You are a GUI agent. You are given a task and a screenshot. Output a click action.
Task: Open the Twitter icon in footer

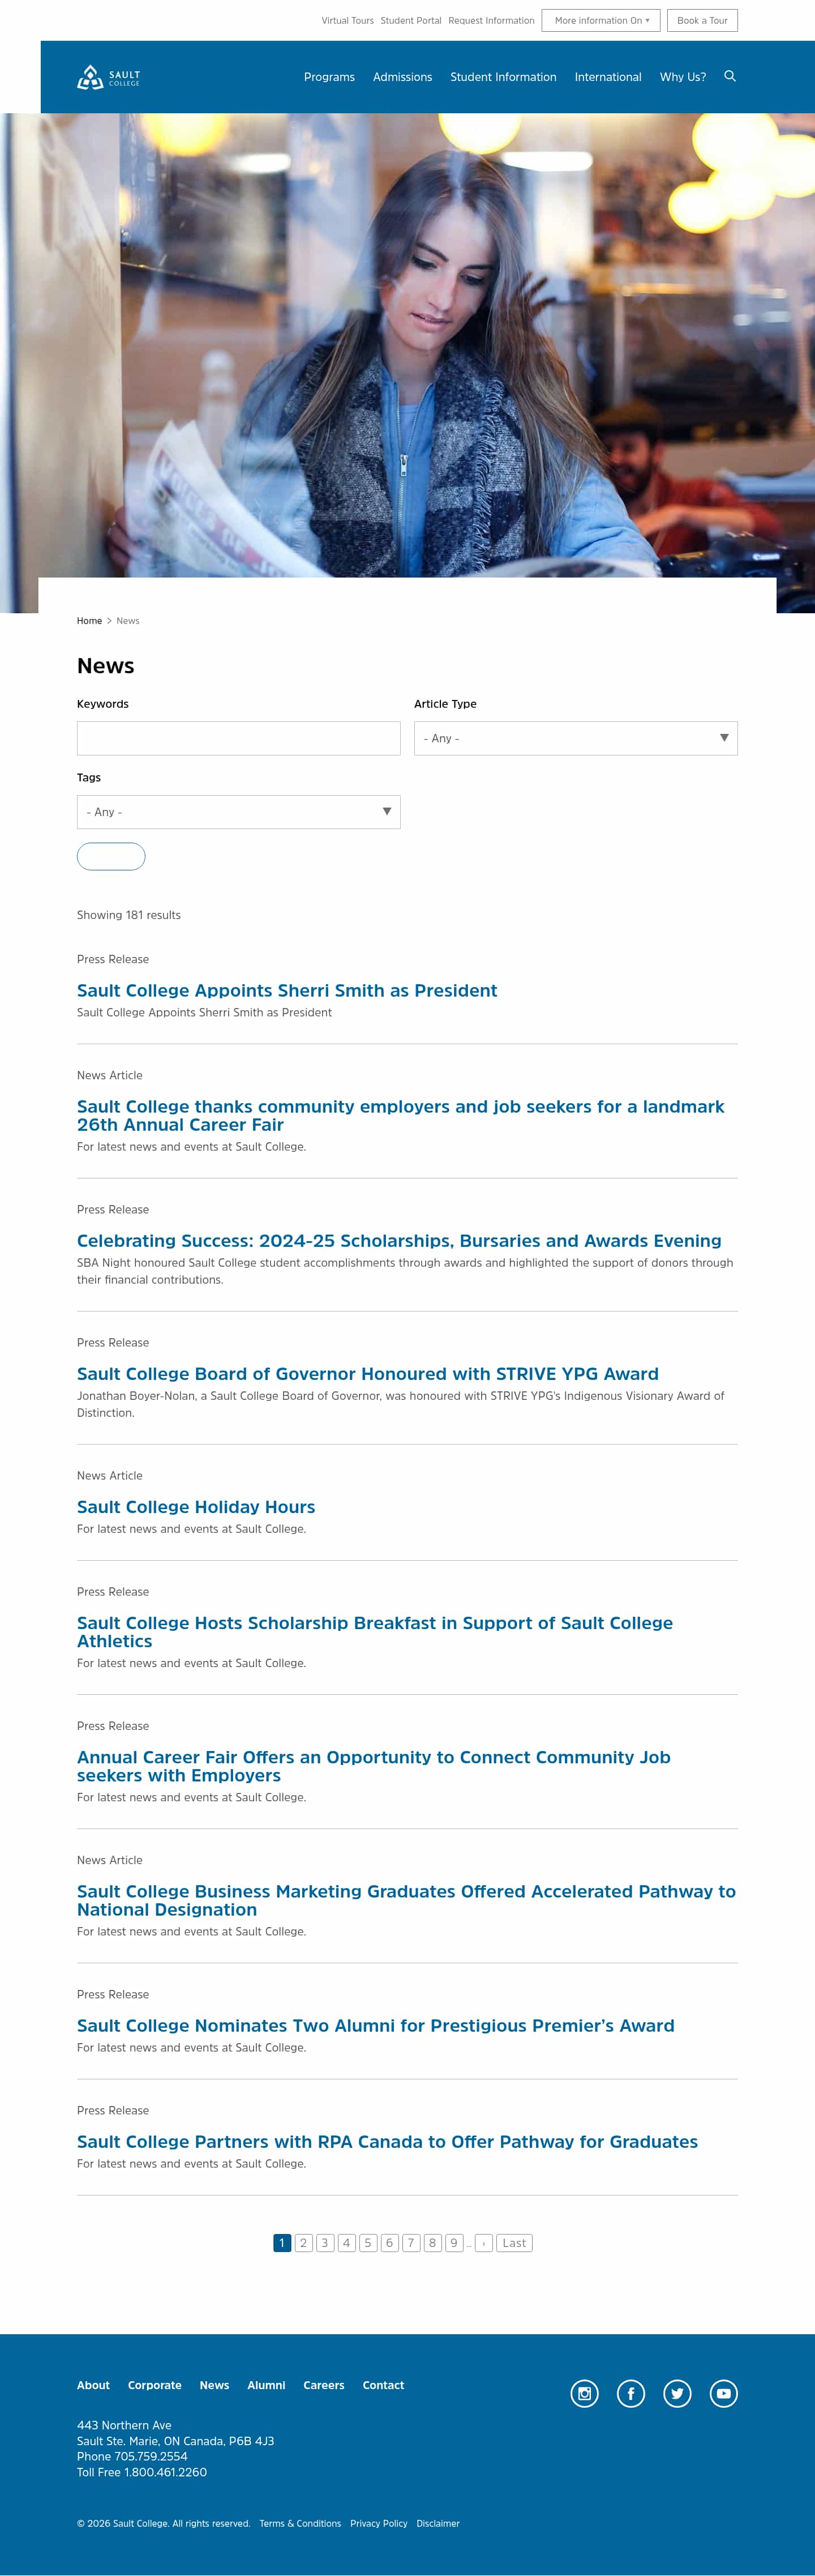[677, 2393]
